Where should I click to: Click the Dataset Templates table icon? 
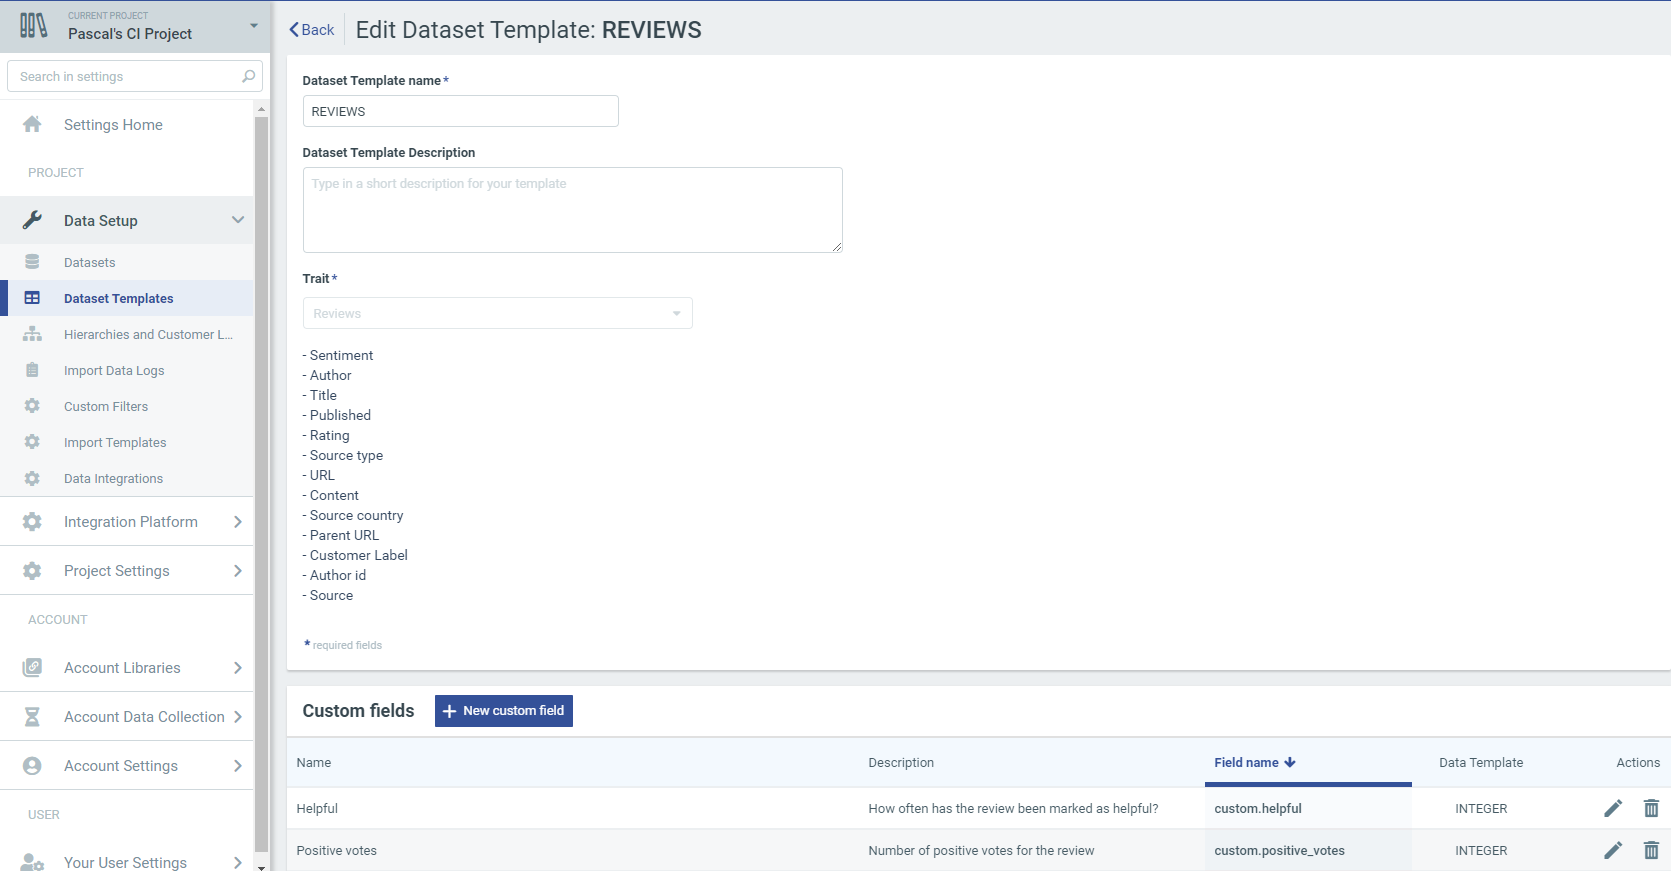tap(32, 298)
